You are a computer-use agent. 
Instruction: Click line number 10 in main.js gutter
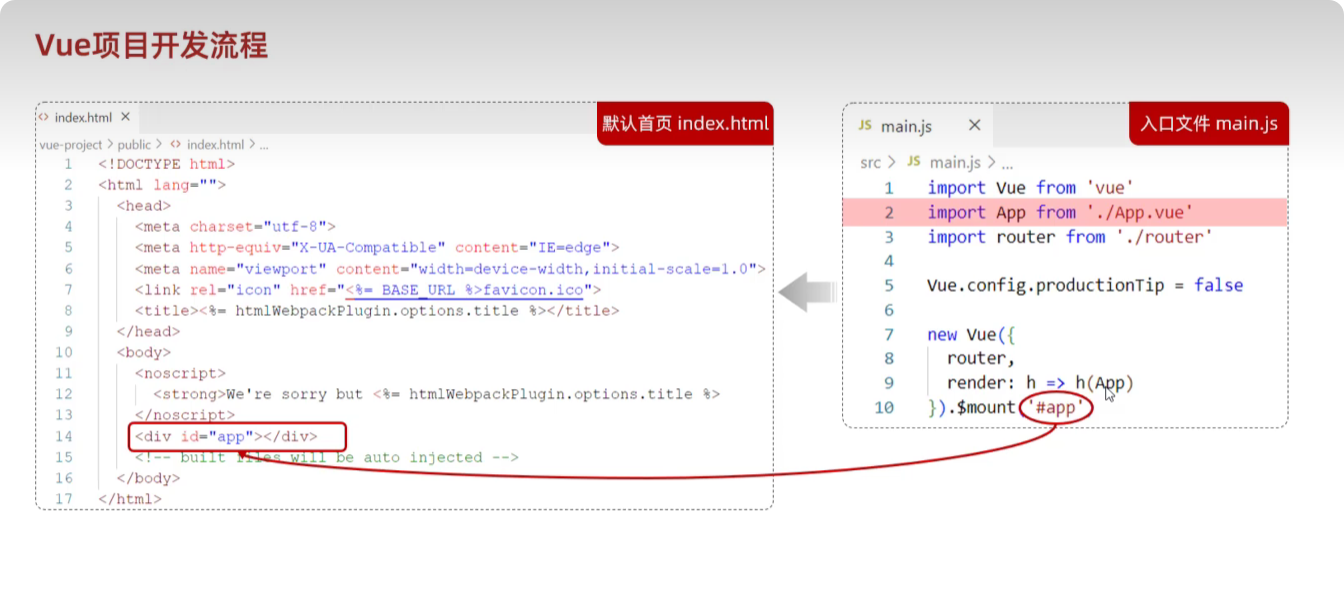884,408
